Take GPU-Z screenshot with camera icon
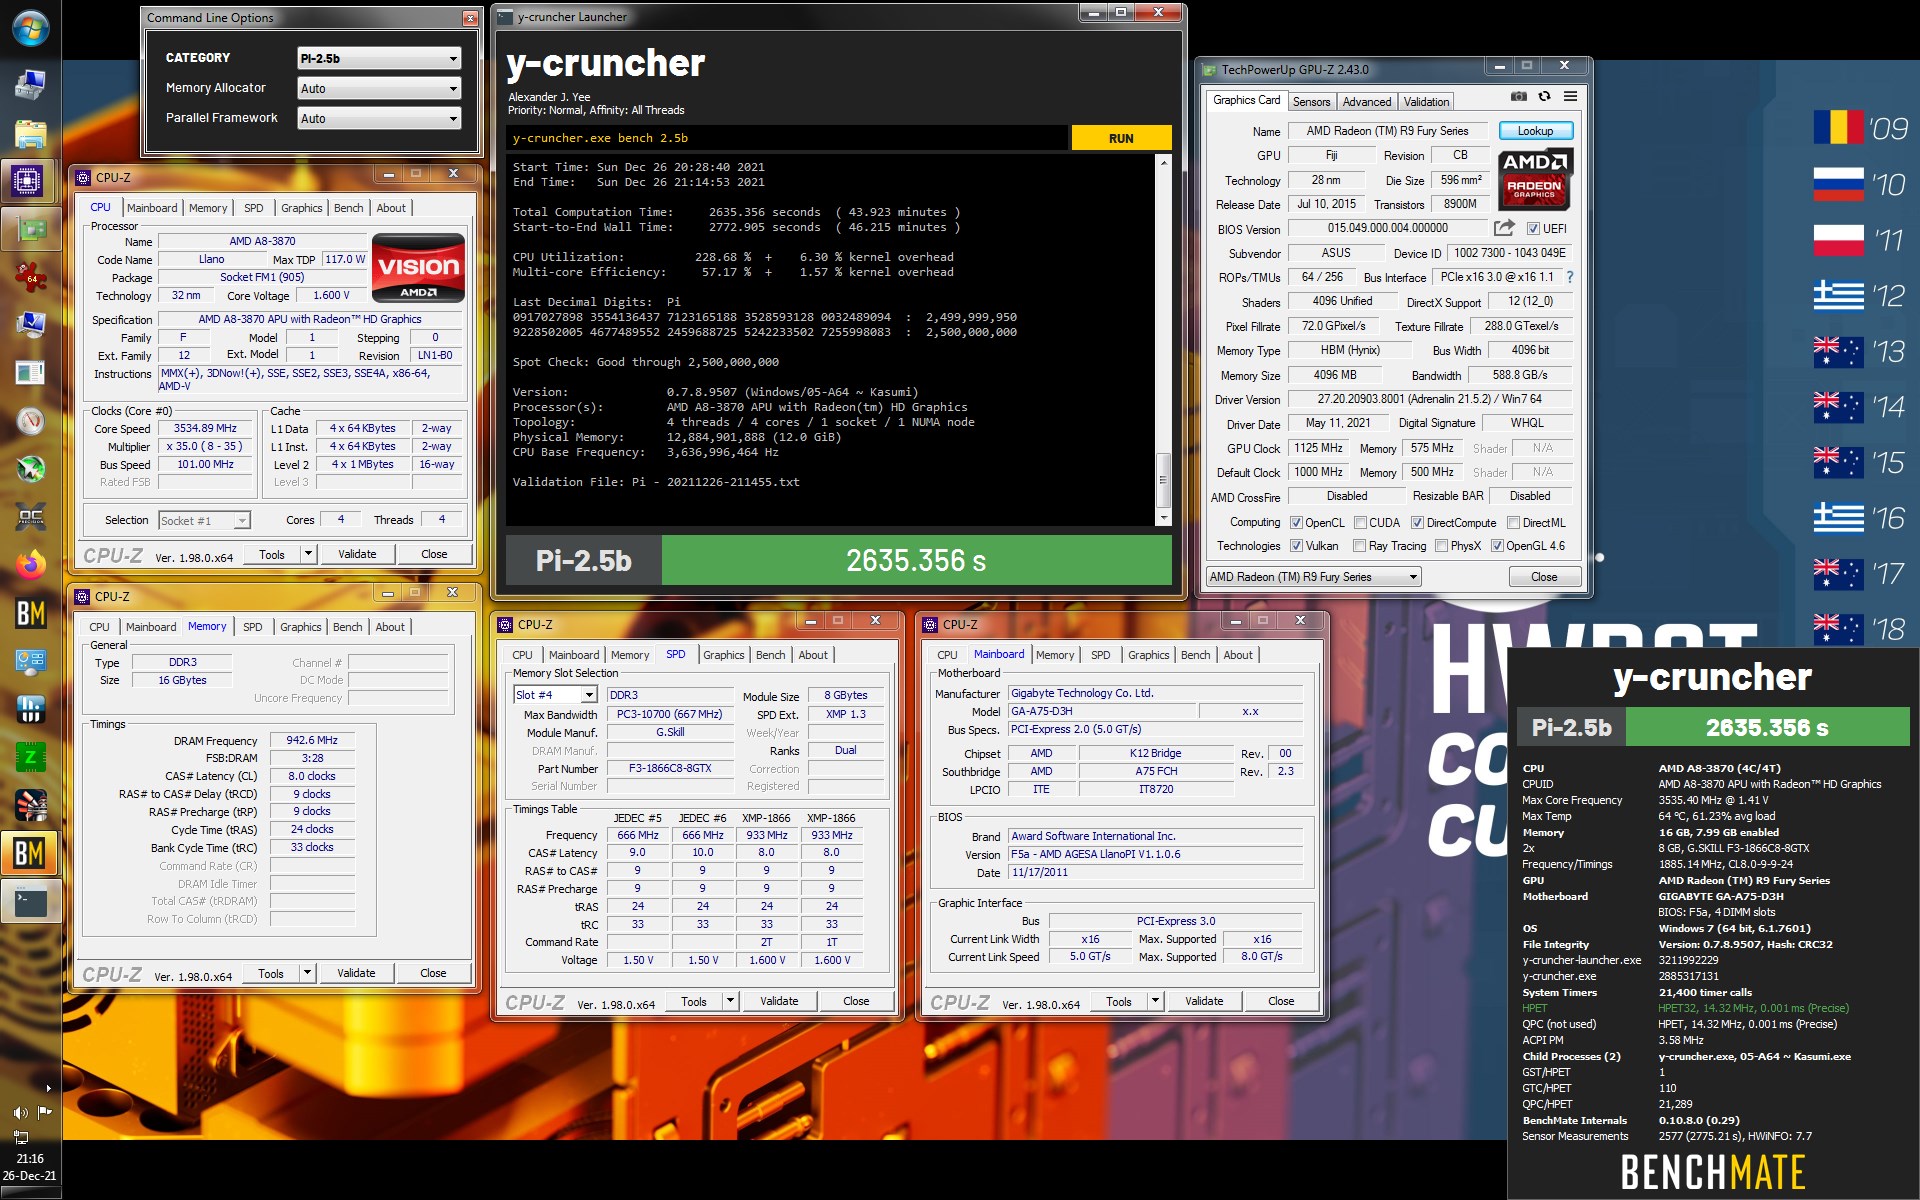 1518,97
